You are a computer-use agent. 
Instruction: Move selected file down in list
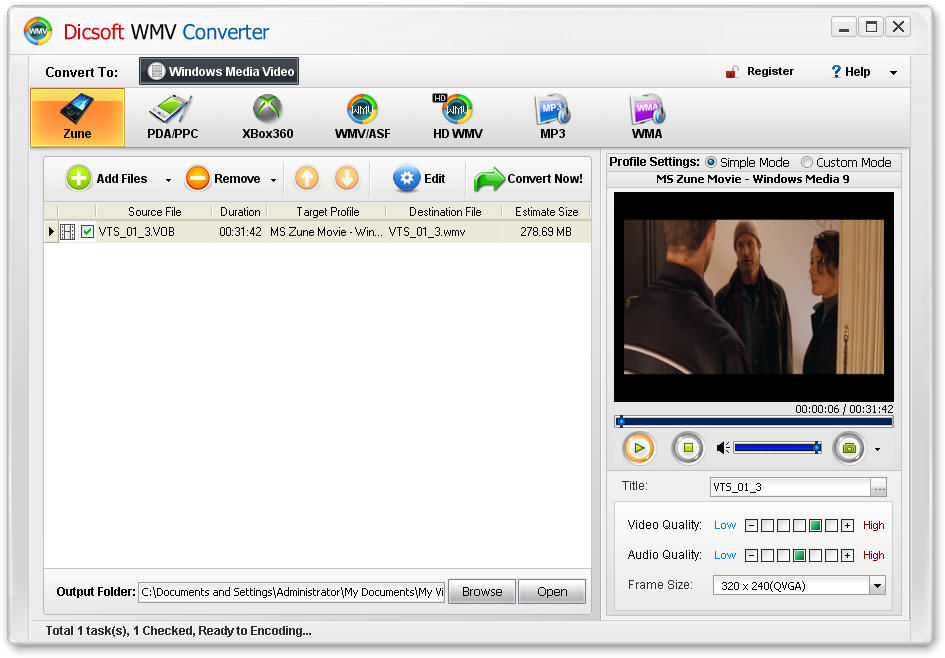tap(347, 178)
